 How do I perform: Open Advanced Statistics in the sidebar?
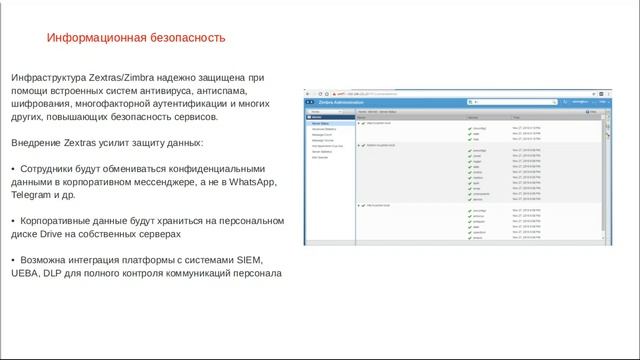click(324, 129)
